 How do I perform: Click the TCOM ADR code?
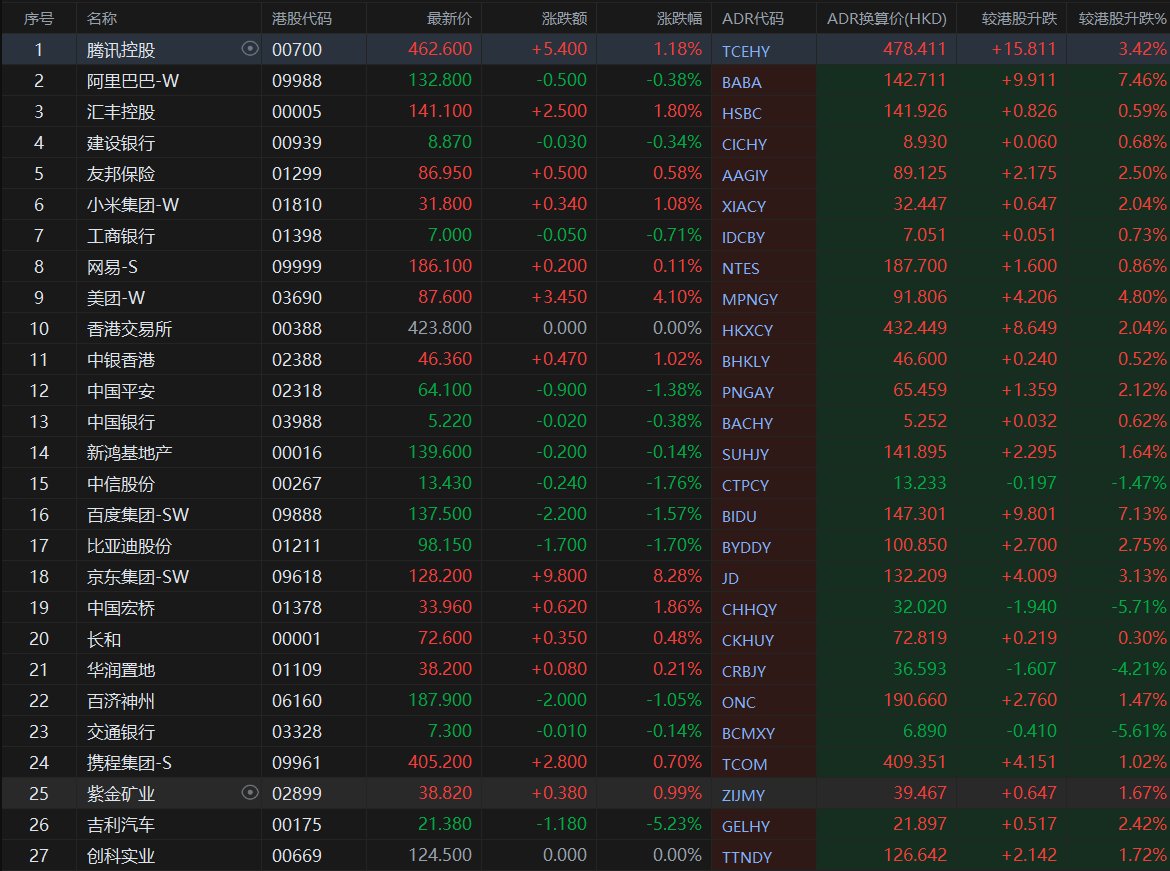tap(744, 764)
